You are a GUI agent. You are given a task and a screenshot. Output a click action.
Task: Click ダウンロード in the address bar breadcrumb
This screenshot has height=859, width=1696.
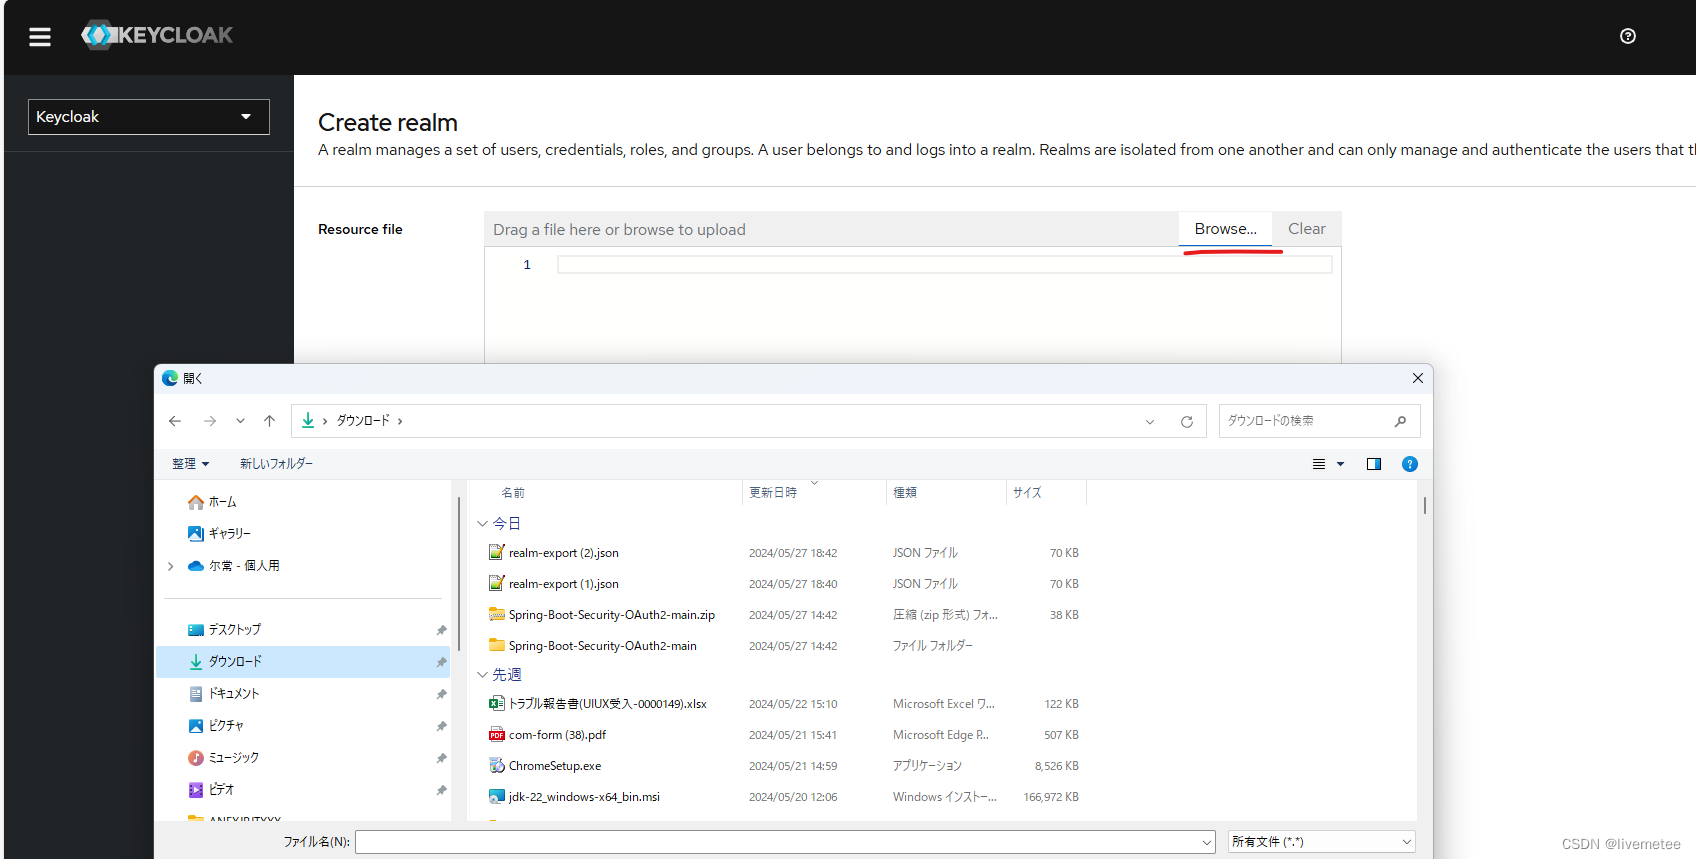pyautogui.click(x=363, y=421)
